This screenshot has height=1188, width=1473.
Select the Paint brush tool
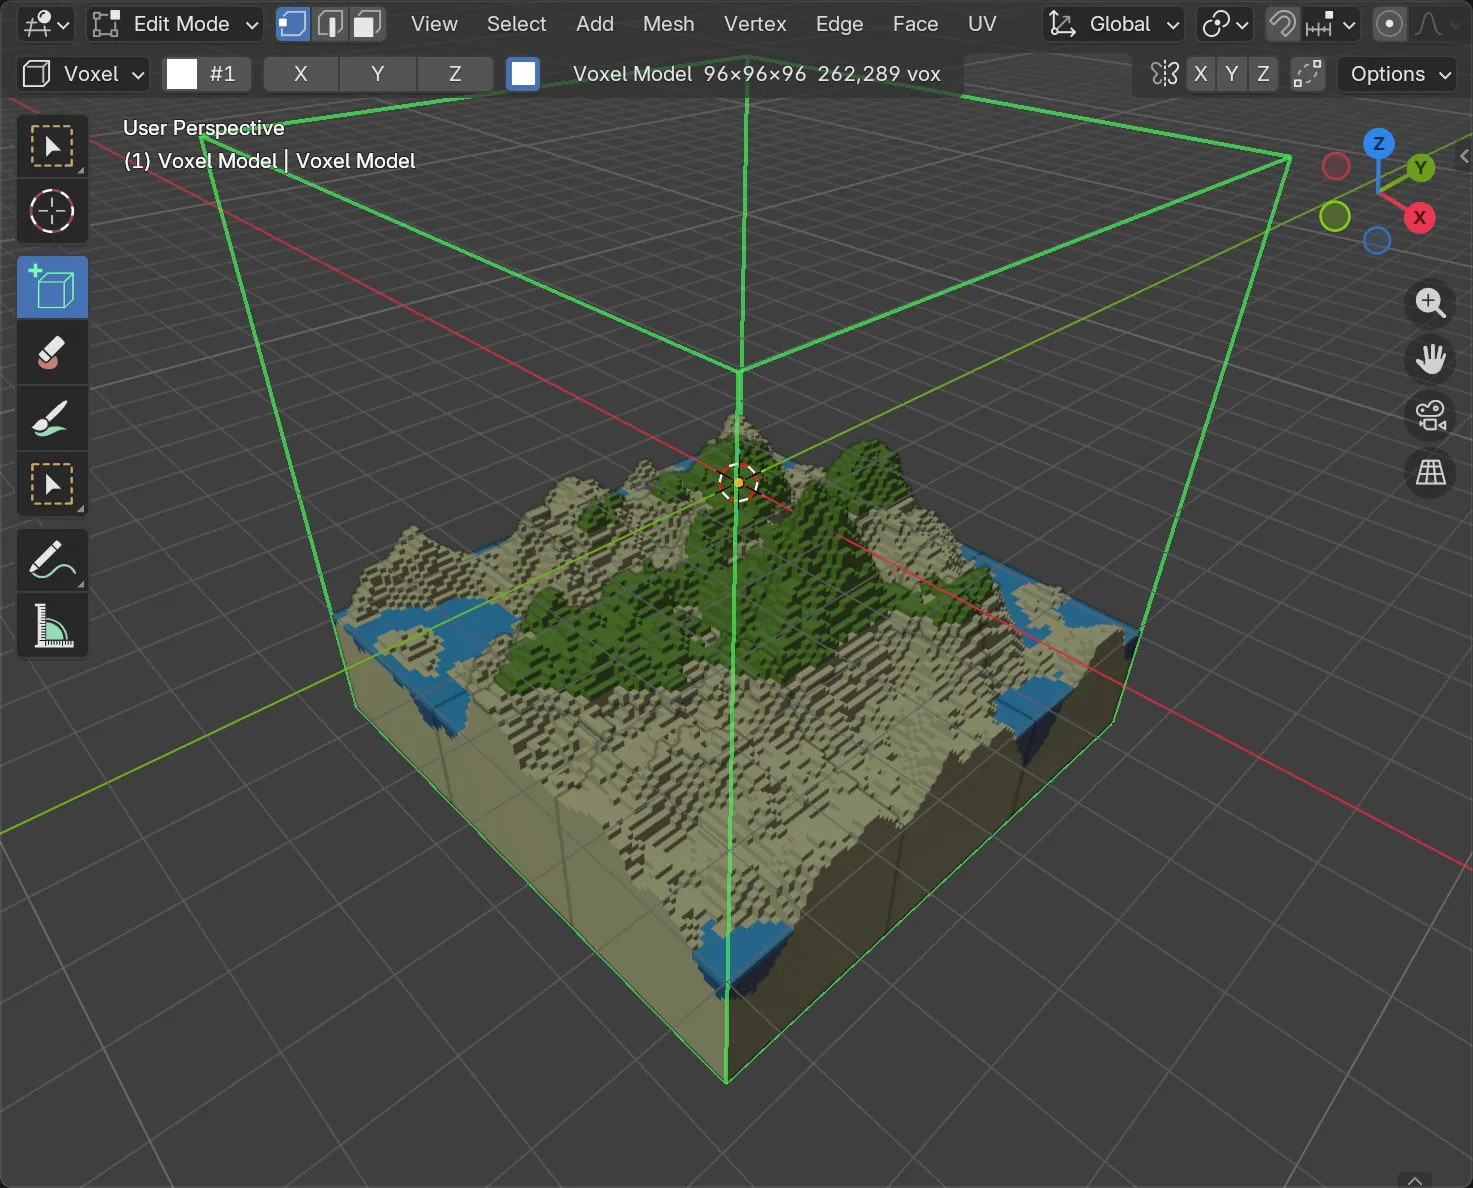click(52, 419)
